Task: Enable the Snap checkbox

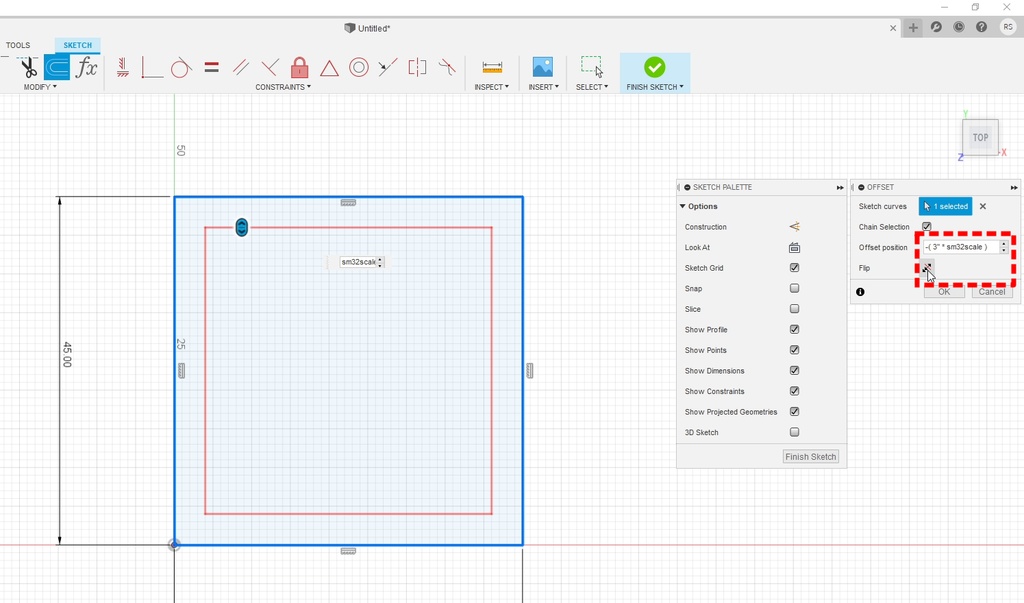Action: (794, 289)
